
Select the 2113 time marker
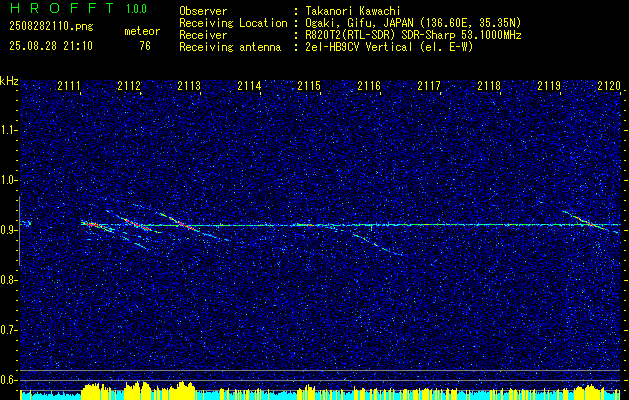pos(189,86)
